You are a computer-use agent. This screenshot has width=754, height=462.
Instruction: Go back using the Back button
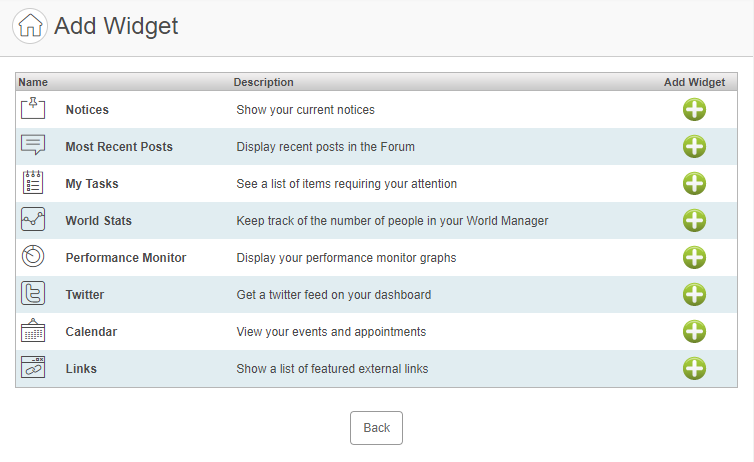(376, 428)
